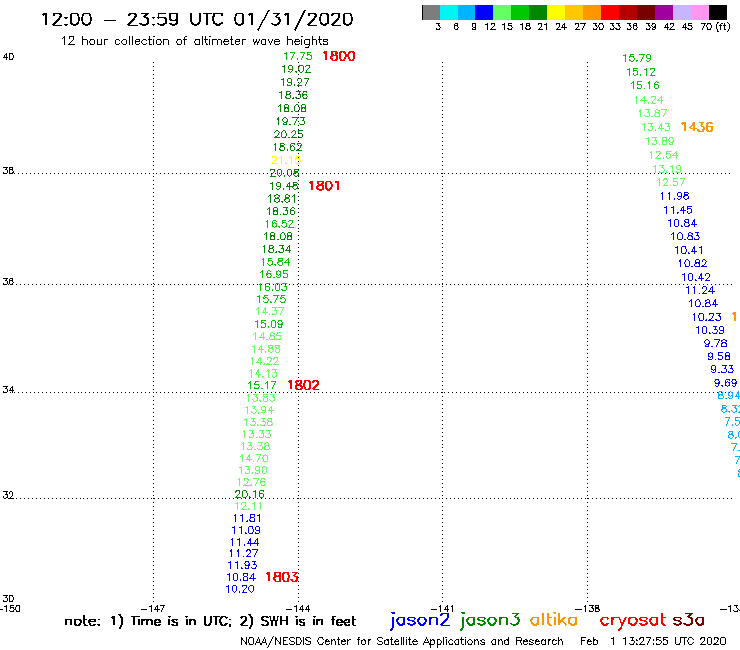Screen dimensions: 740x650
Task: Select the pink legend swatch
Action: pos(700,12)
